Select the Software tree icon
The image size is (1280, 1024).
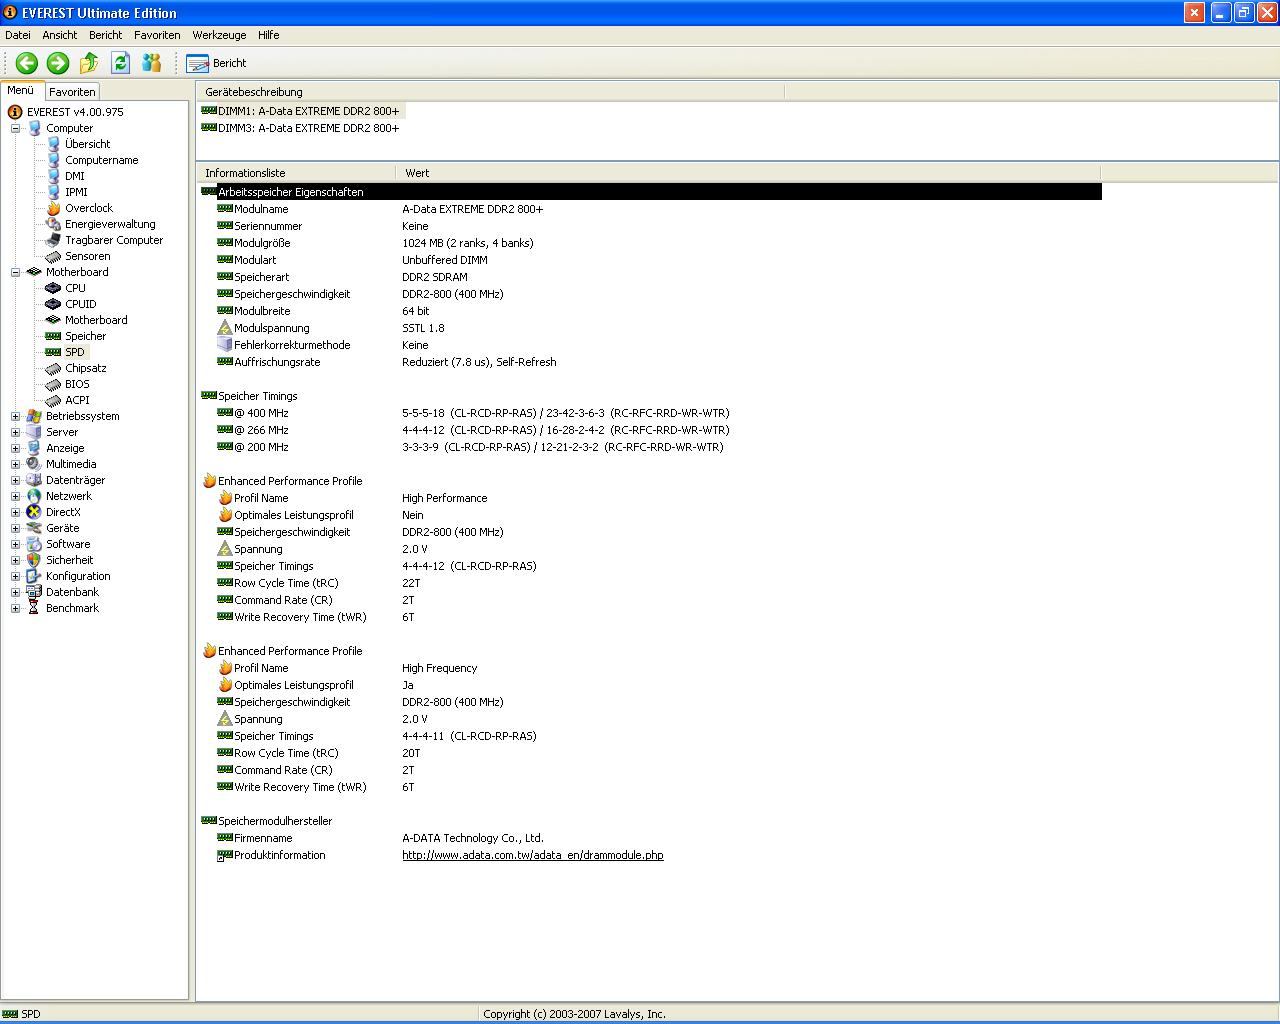(x=34, y=544)
